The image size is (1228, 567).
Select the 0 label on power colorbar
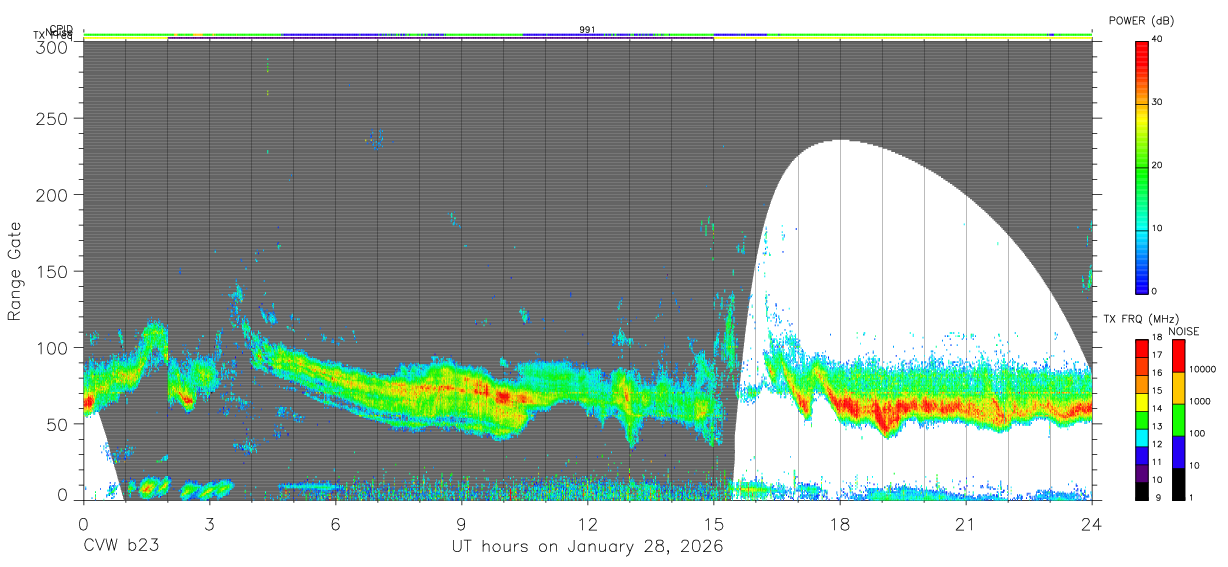tap(1154, 291)
